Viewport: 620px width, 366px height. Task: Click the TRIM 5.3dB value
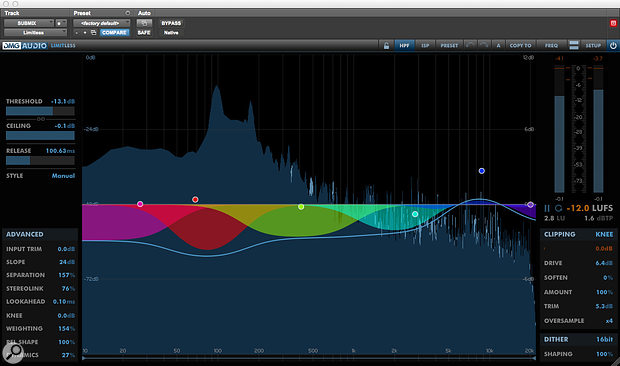tap(604, 306)
